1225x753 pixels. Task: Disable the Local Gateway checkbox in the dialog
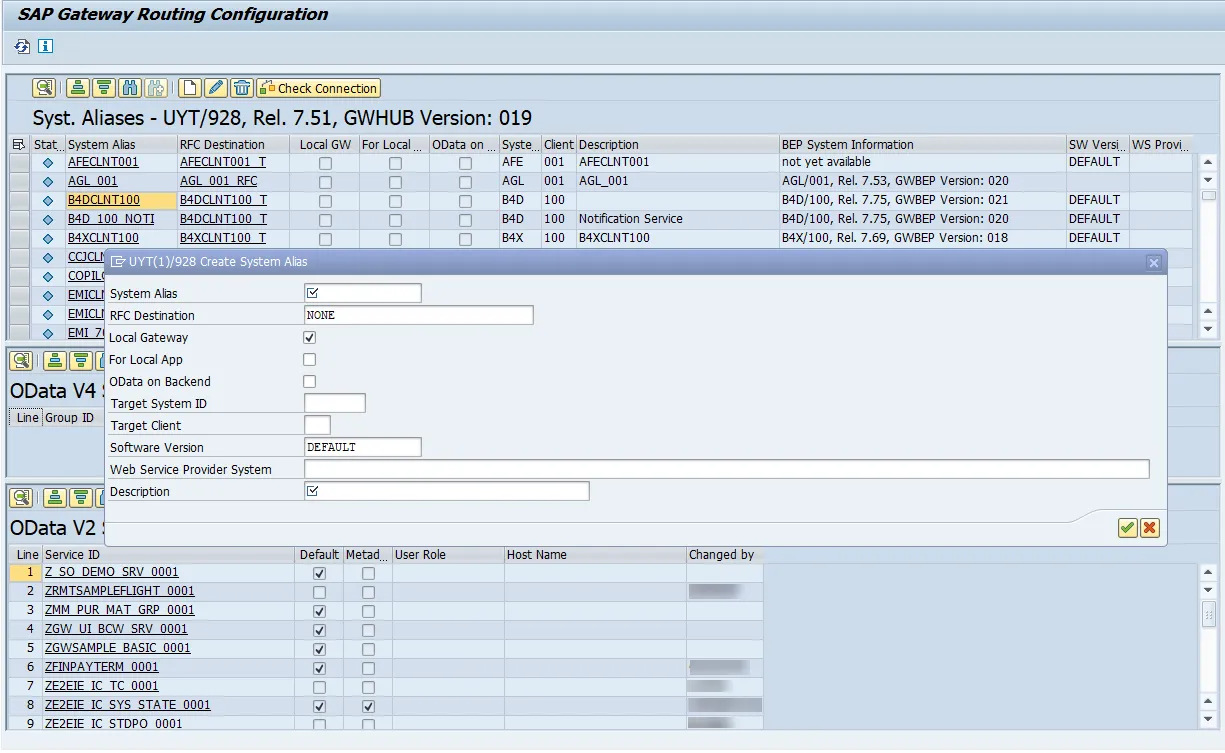click(x=309, y=337)
